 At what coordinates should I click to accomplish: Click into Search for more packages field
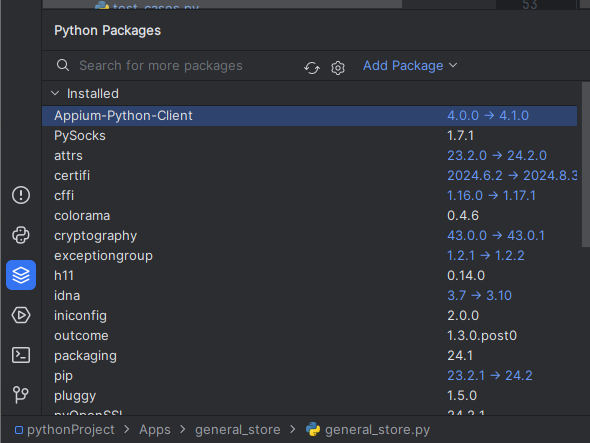(161, 65)
